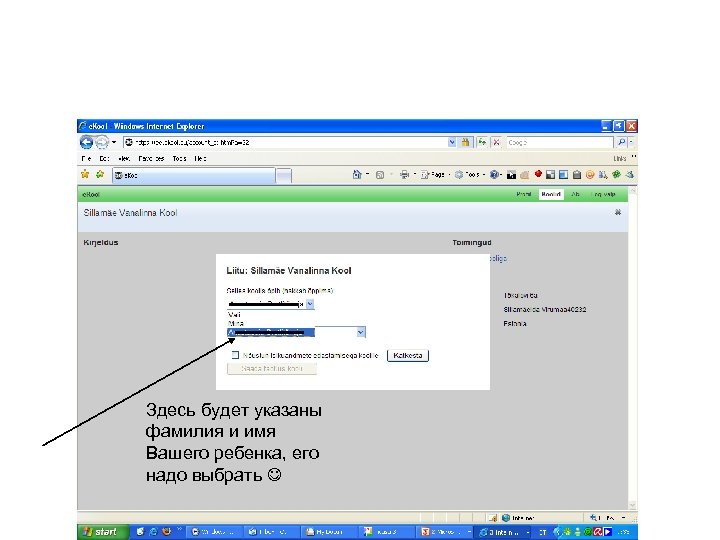The height and width of the screenshot is (540, 720).
Task: Click the partly hidden link under Toimingud
Action: pos(498,259)
